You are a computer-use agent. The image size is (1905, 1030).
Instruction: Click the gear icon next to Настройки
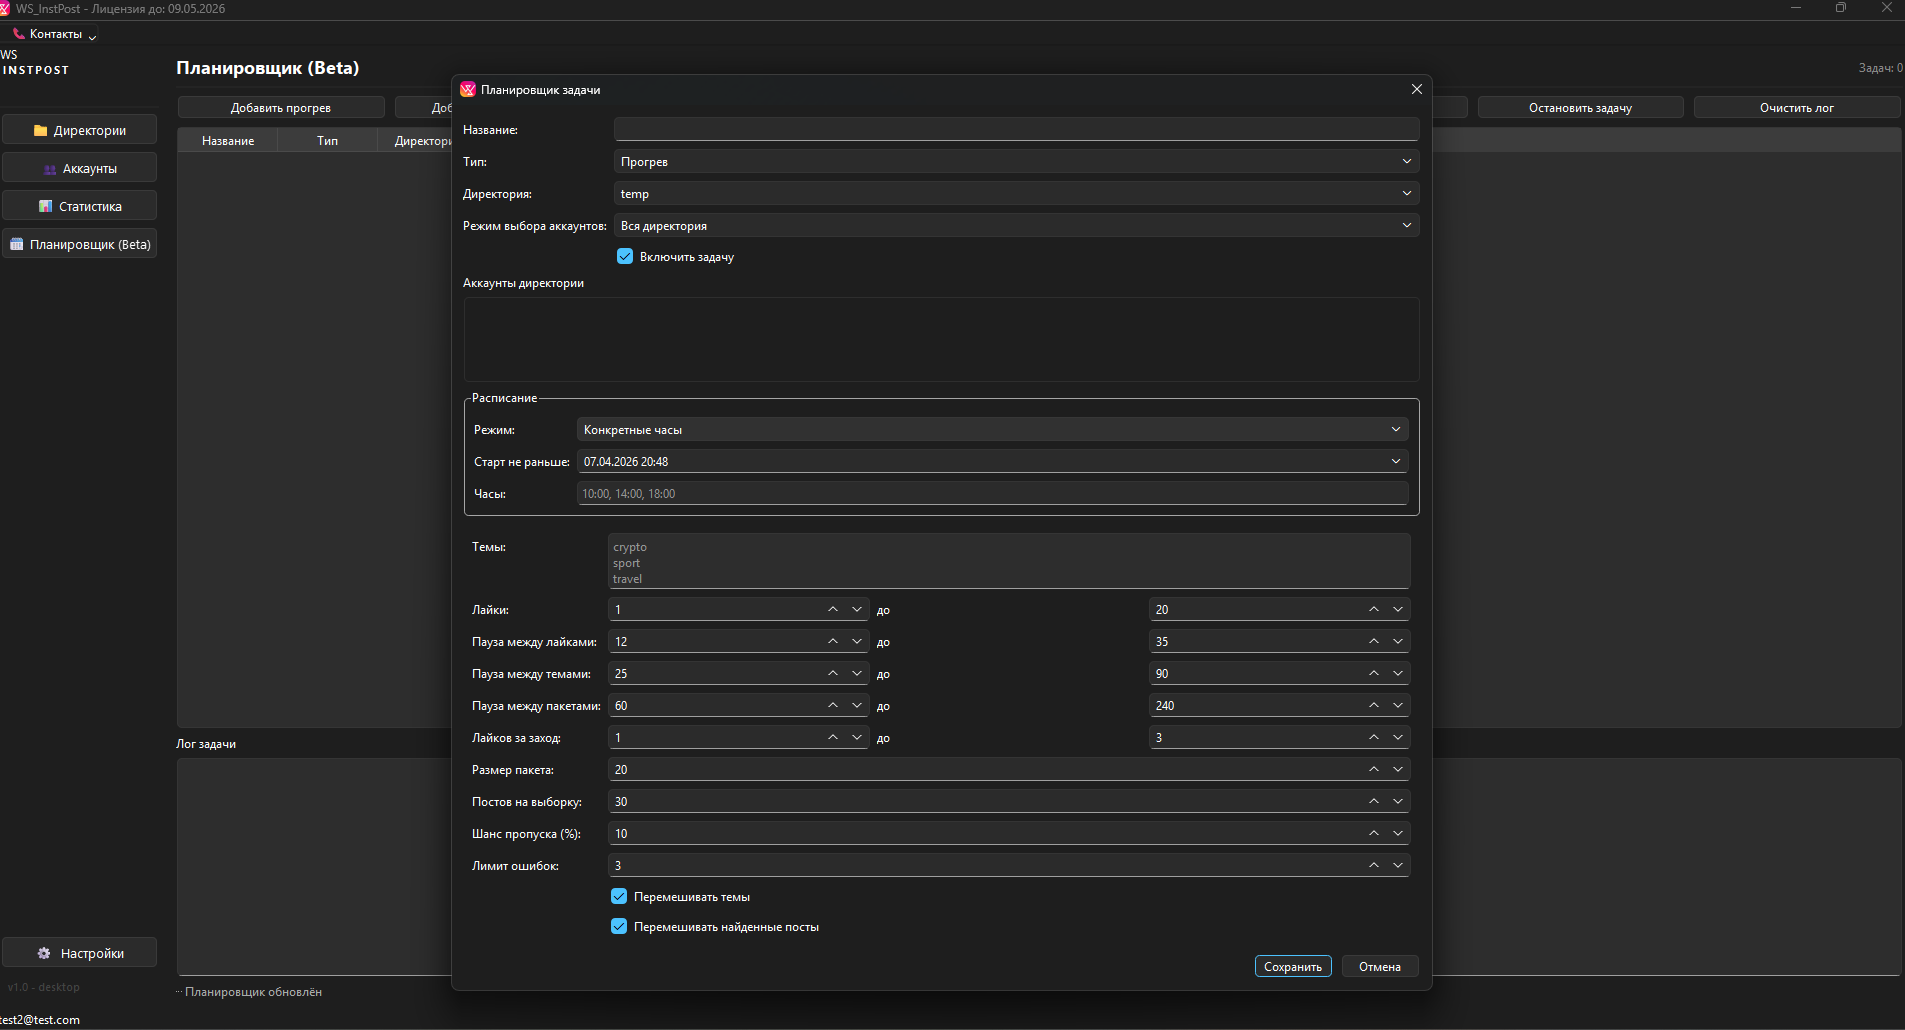point(44,953)
